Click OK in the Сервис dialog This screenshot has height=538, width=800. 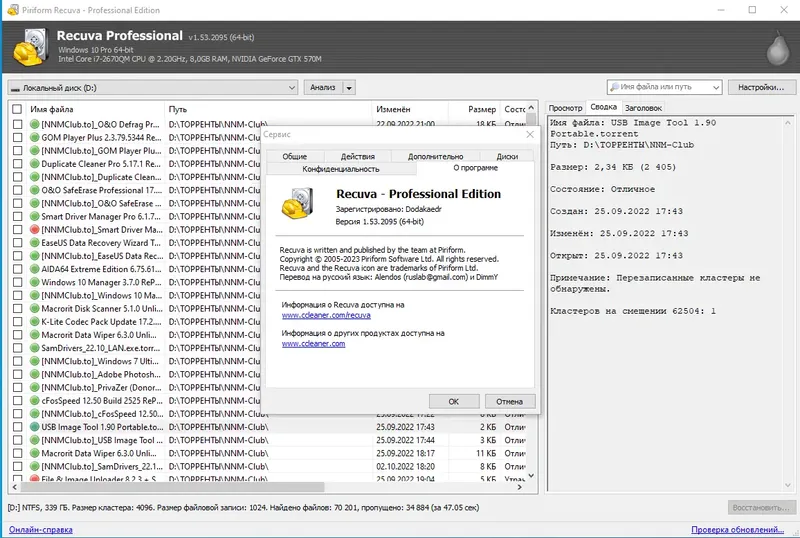click(454, 401)
